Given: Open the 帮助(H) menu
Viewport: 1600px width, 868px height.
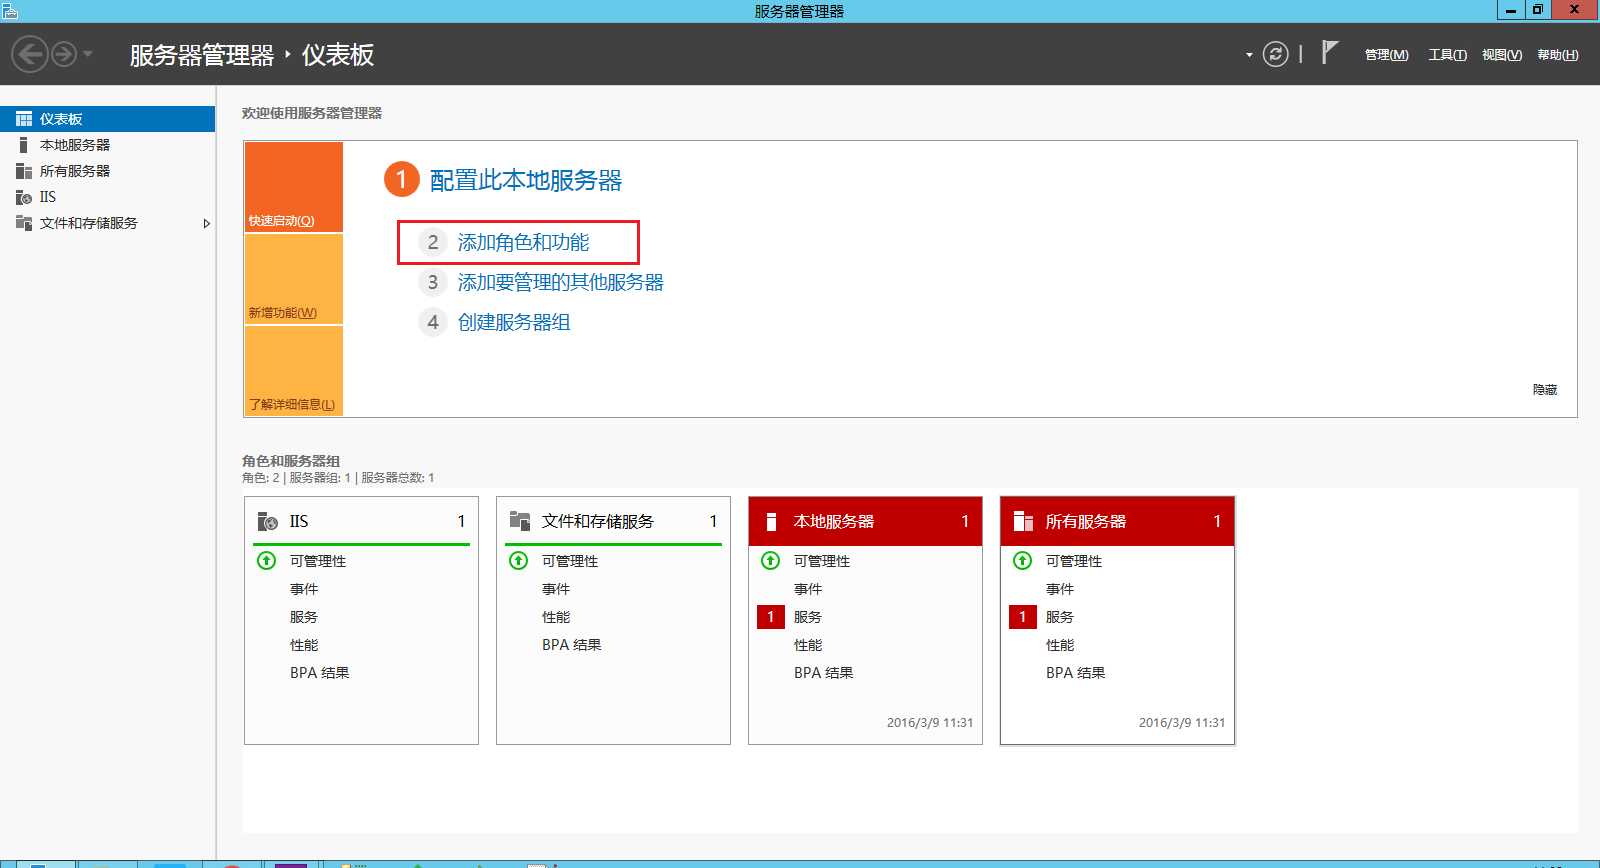Looking at the screenshot, I should click(1558, 55).
